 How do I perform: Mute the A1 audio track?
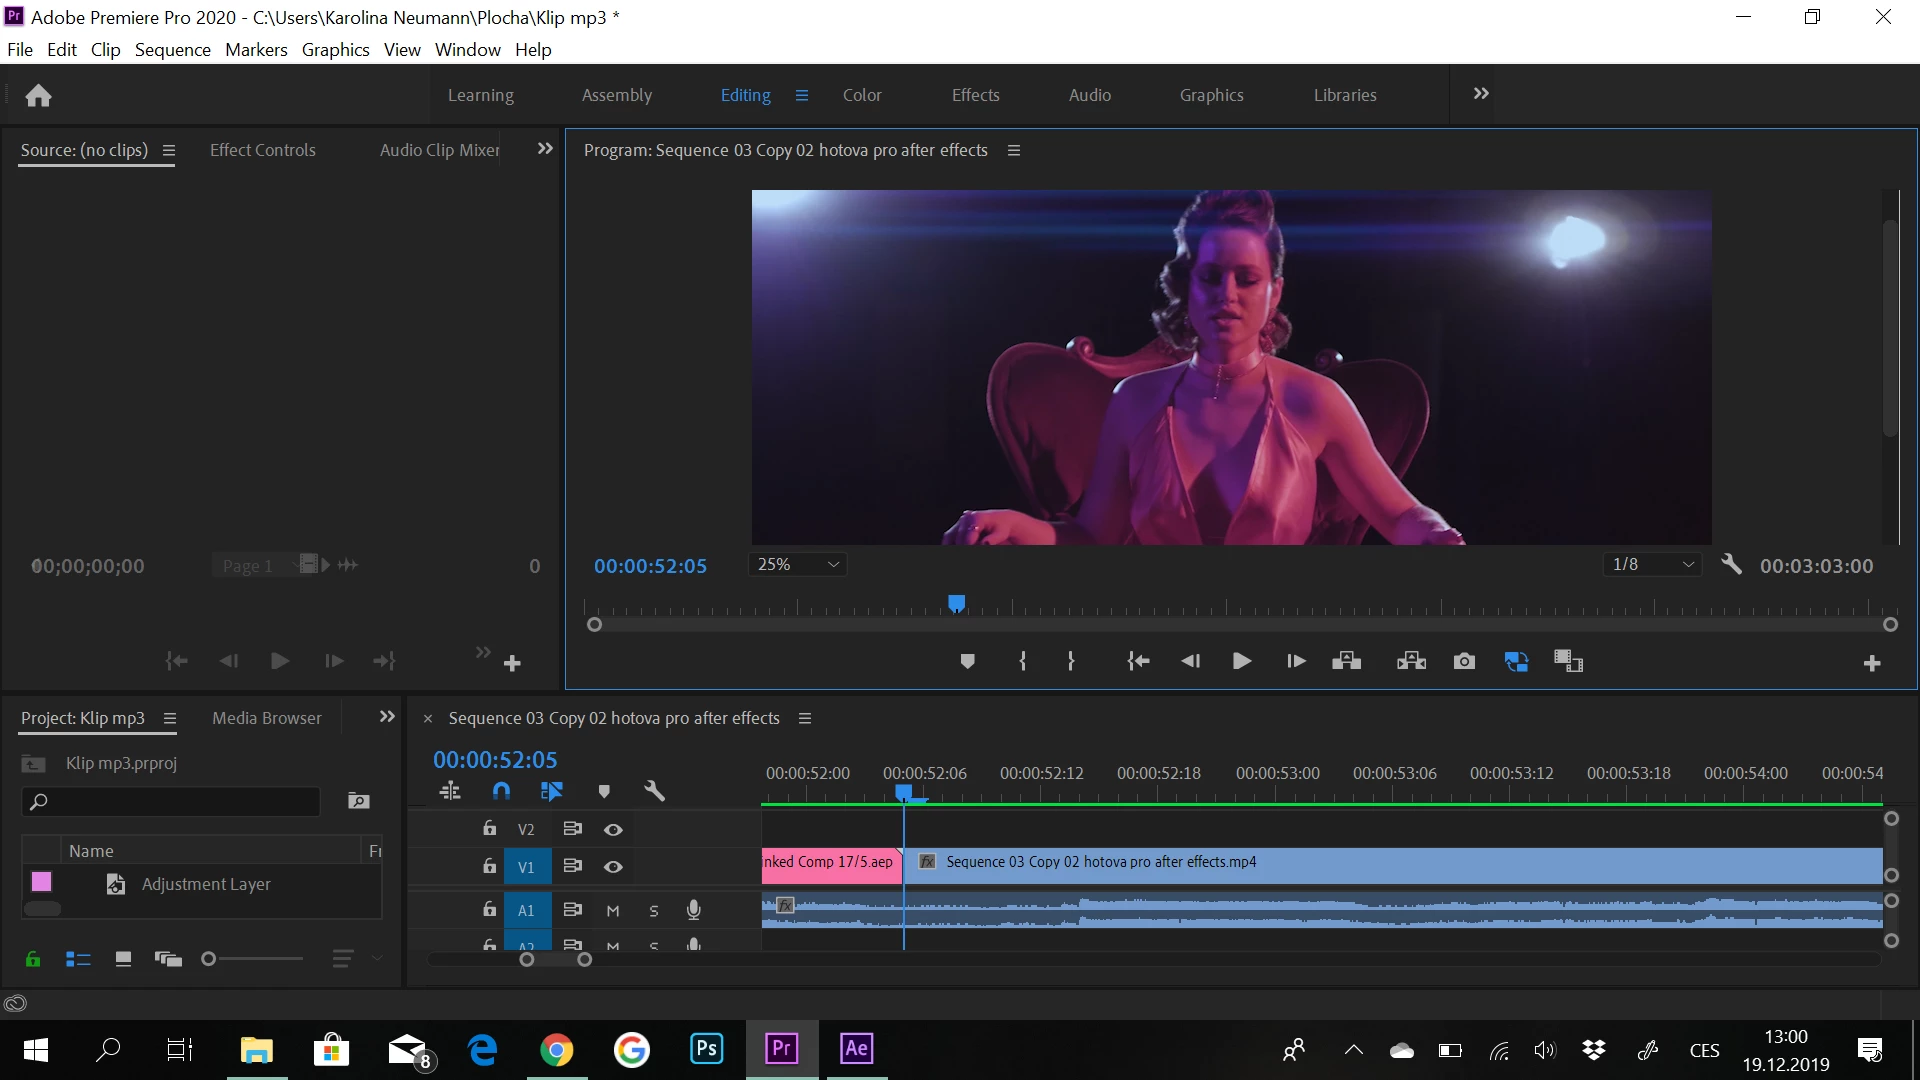(613, 911)
